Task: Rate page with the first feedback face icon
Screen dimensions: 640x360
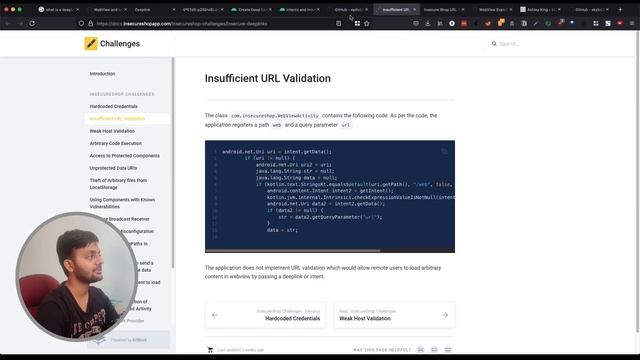Action: (x=420, y=349)
